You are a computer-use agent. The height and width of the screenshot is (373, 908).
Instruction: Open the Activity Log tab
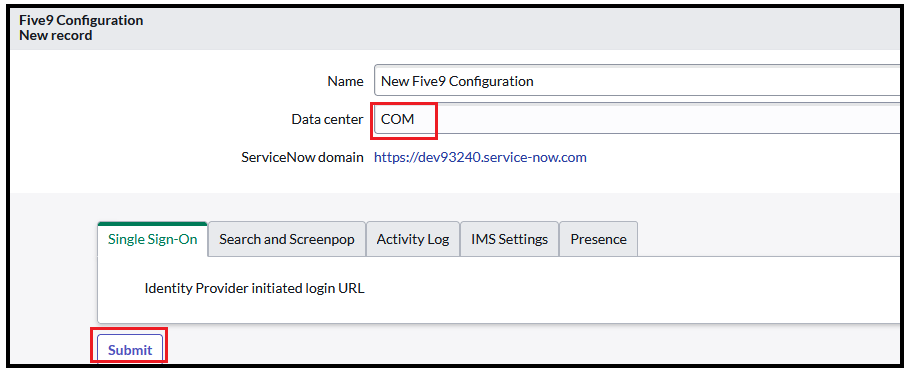click(413, 239)
